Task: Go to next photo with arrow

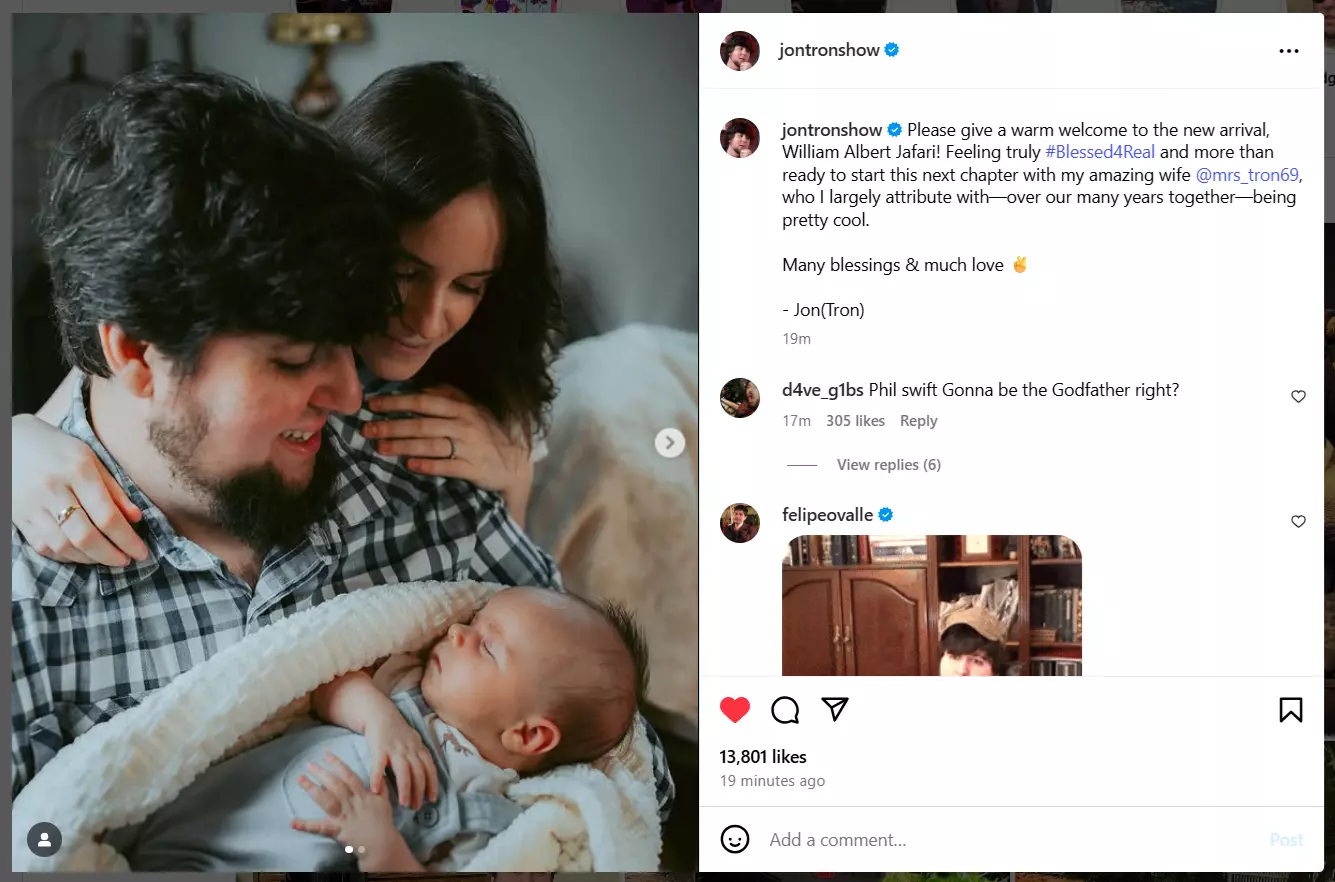Action: [x=670, y=442]
